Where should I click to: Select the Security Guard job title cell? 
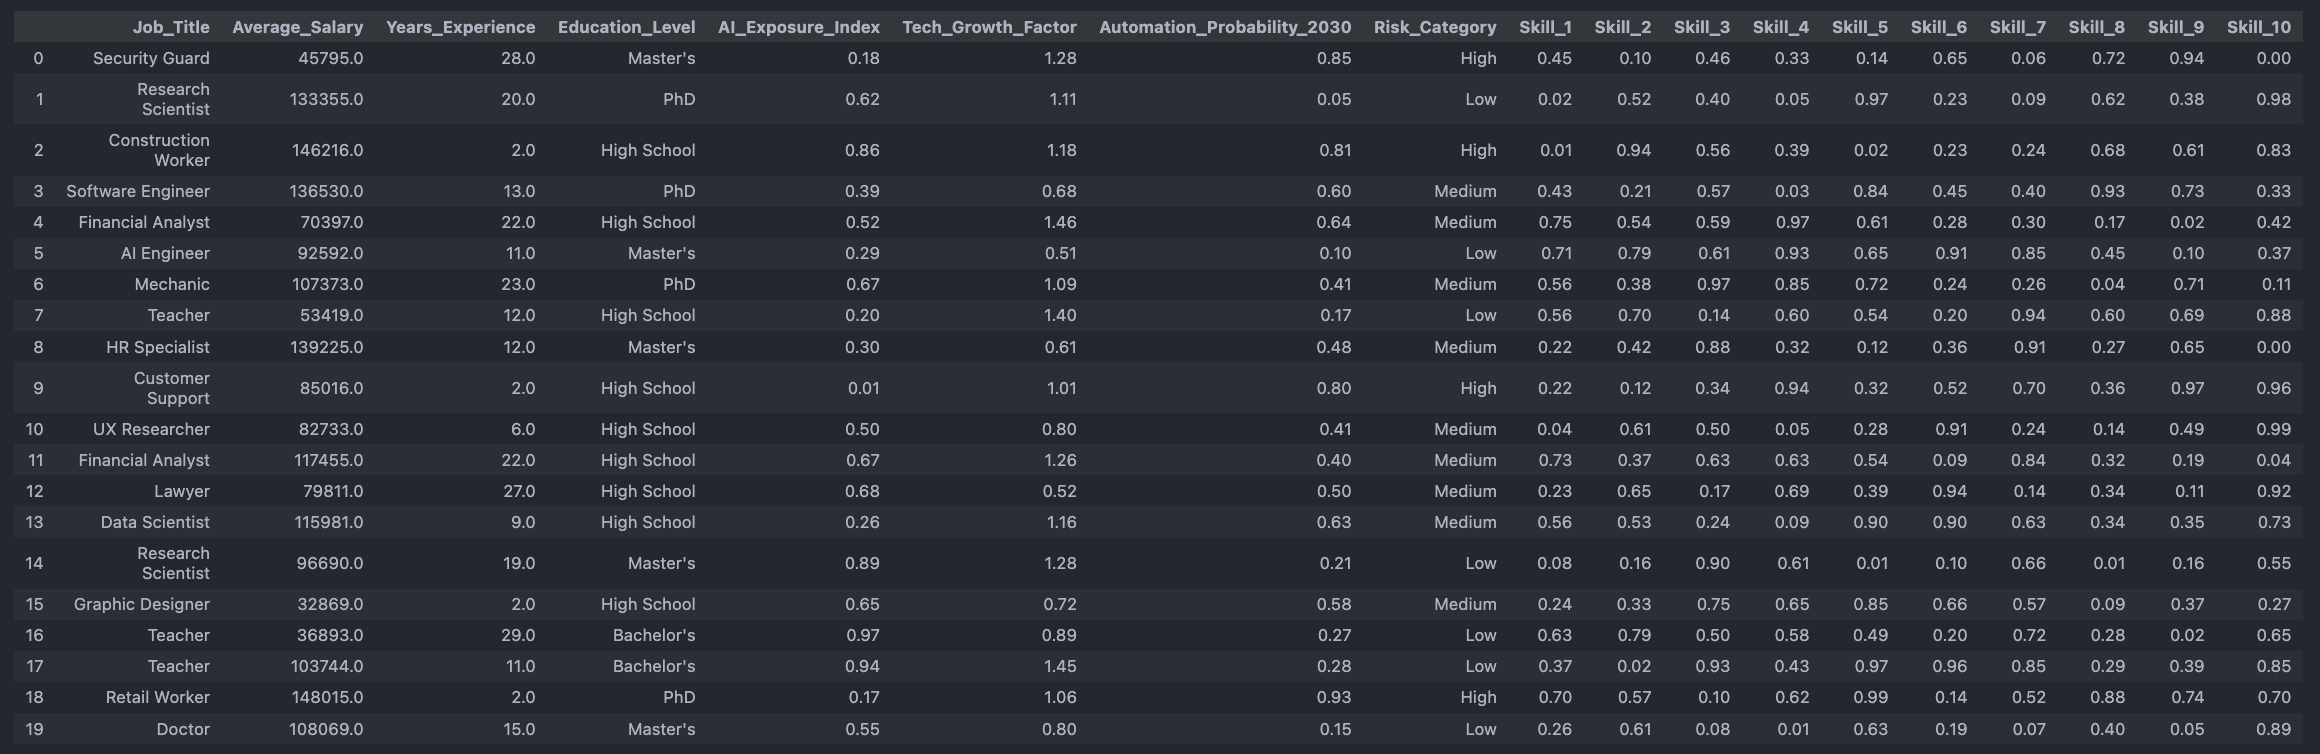click(x=151, y=58)
